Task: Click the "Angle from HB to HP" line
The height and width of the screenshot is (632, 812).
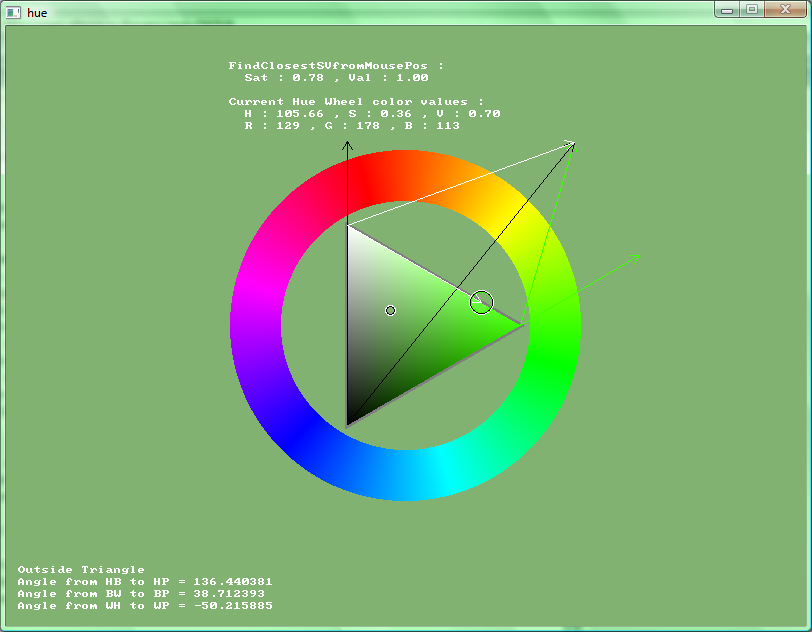Action: [x=145, y=582]
